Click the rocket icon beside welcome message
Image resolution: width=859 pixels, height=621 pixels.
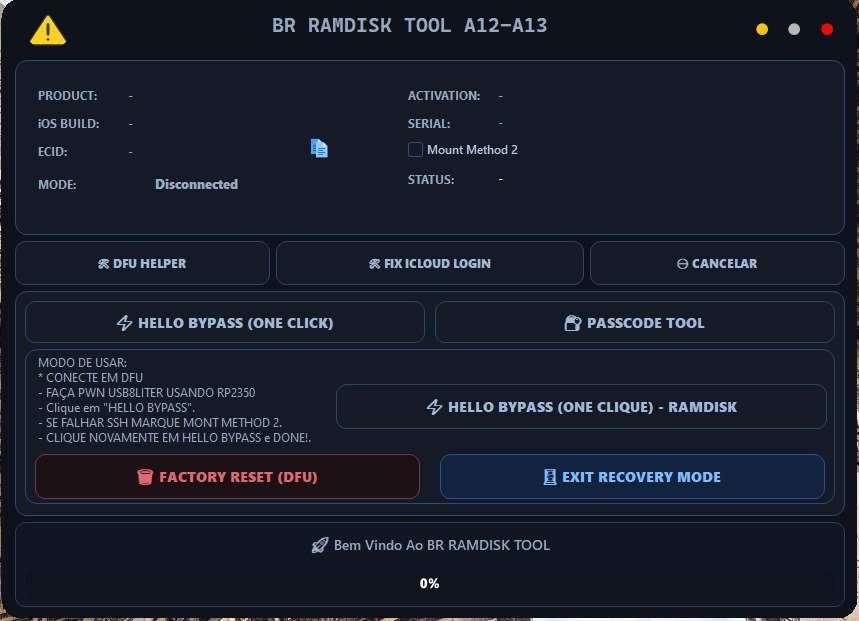pos(320,545)
